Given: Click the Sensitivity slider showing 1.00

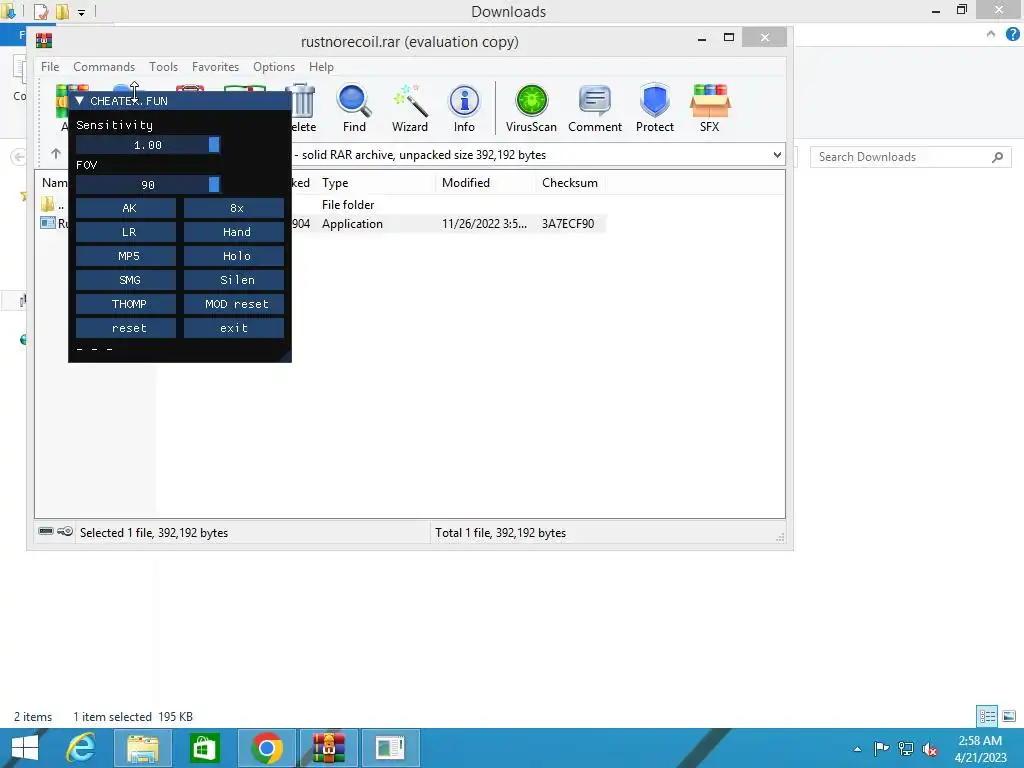Looking at the screenshot, I should [148, 145].
